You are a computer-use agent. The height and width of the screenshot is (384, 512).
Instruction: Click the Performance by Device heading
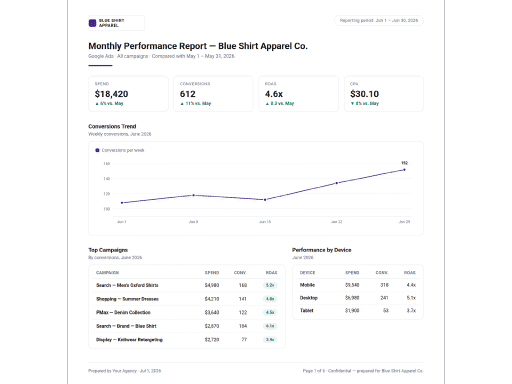[322, 250]
